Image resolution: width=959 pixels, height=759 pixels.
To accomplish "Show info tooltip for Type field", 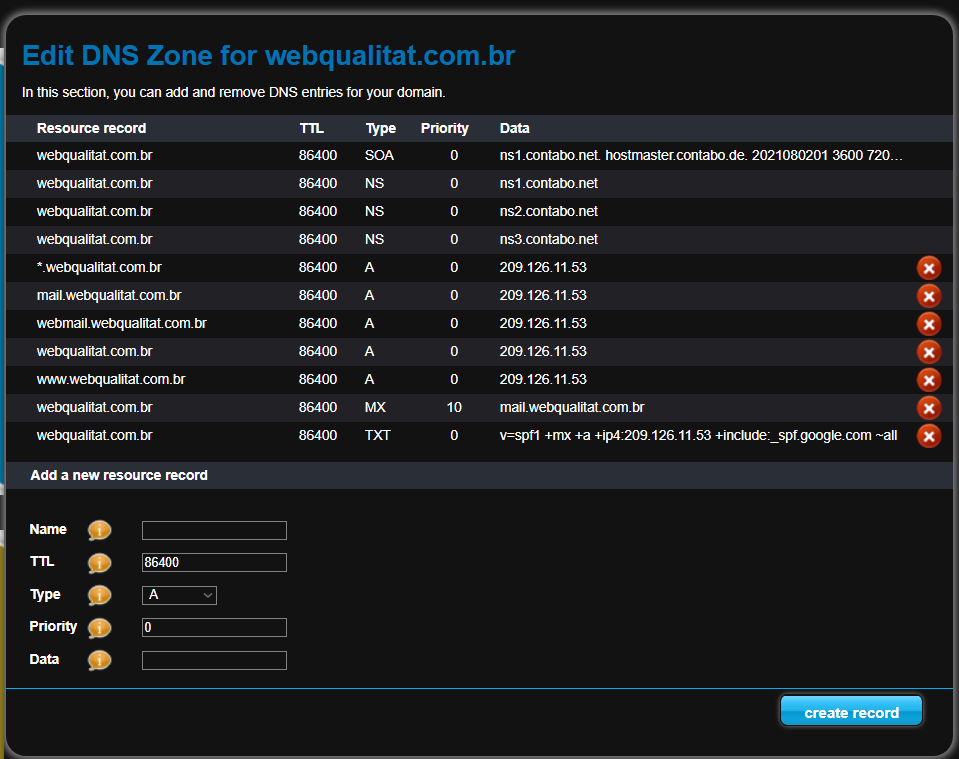I will tap(99, 595).
